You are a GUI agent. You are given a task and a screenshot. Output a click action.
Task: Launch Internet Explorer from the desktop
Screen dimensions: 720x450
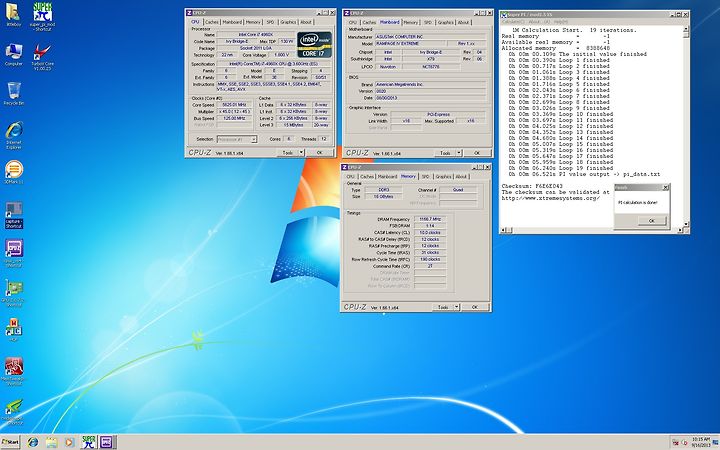point(14,135)
